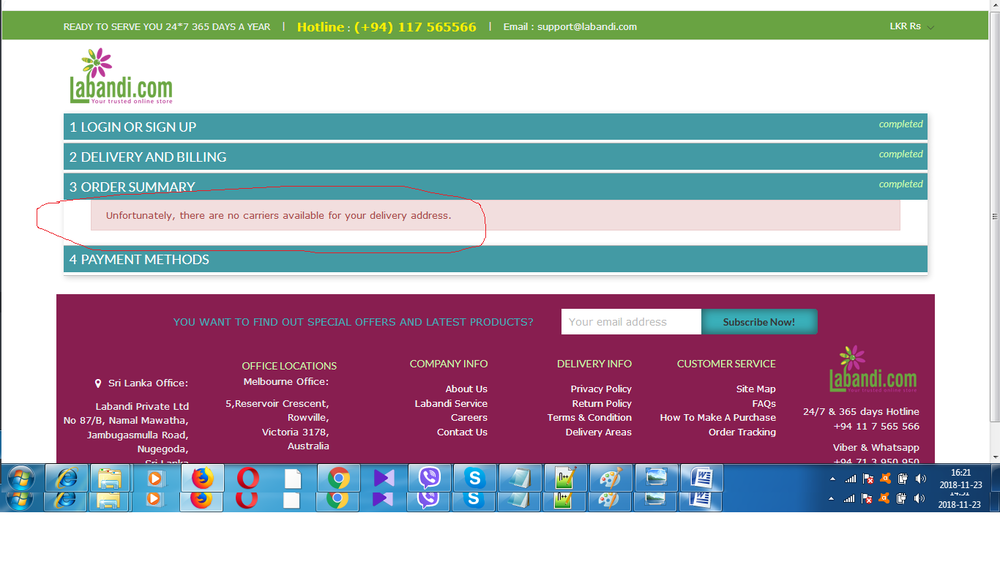Click blank document icon in upper taskbar row
Viewport: 1000px width, 562px height.
point(293,478)
